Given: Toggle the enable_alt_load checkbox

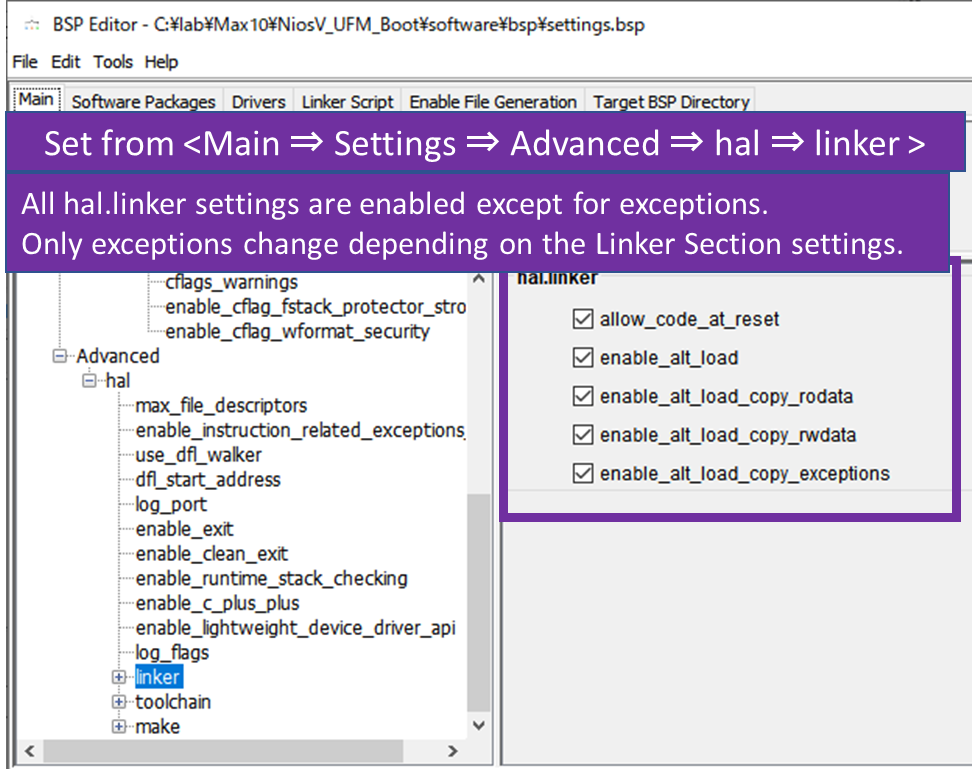Looking at the screenshot, I should 583,358.
